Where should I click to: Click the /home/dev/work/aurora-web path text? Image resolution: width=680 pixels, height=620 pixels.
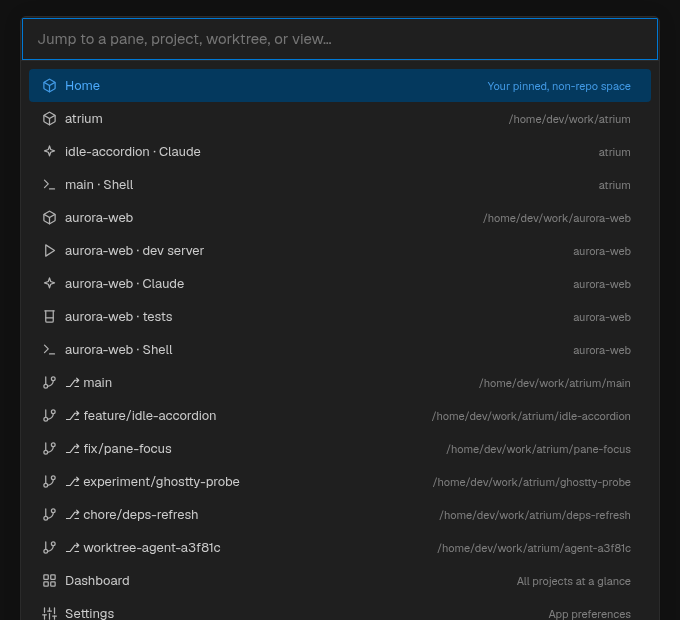click(x=557, y=218)
